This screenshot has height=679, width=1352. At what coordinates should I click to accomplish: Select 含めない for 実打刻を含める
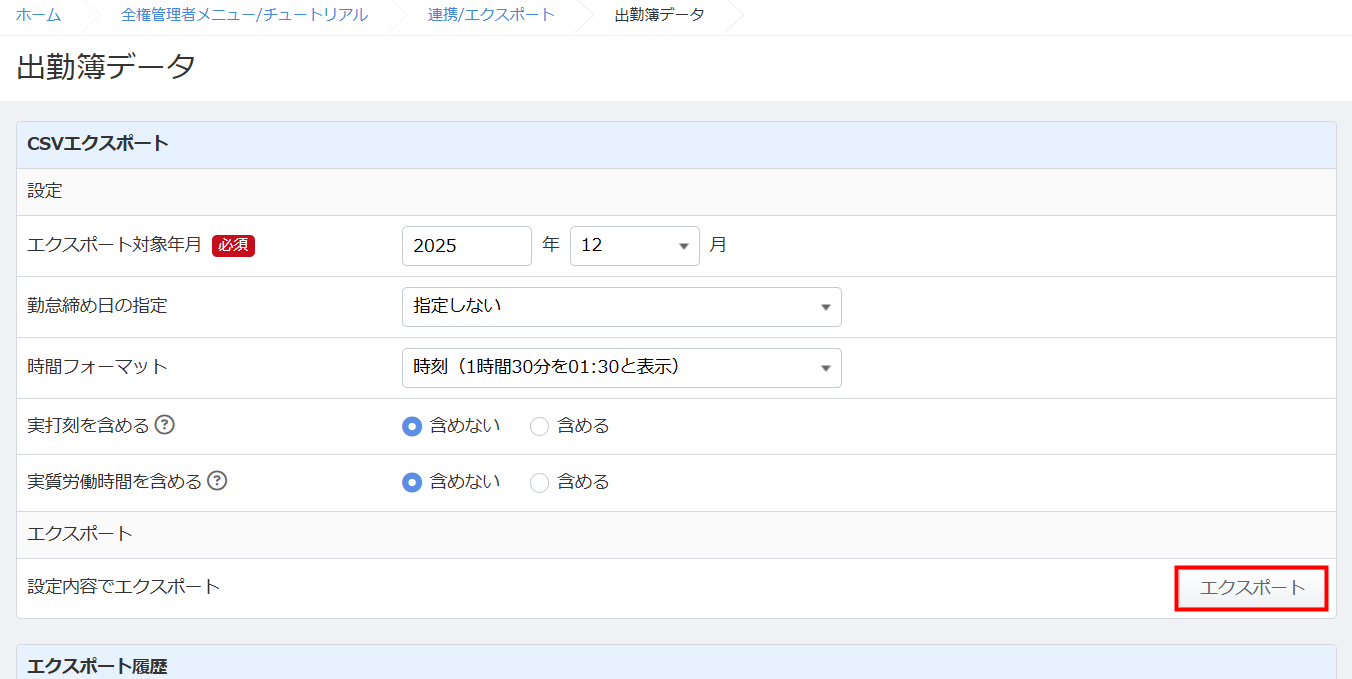click(x=412, y=426)
